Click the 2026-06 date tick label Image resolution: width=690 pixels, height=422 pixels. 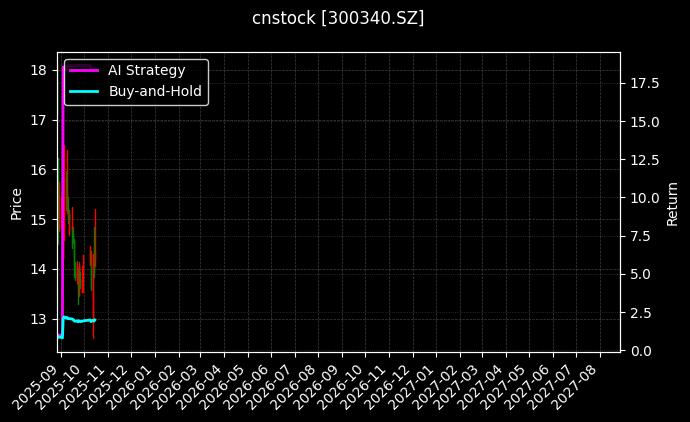250,382
